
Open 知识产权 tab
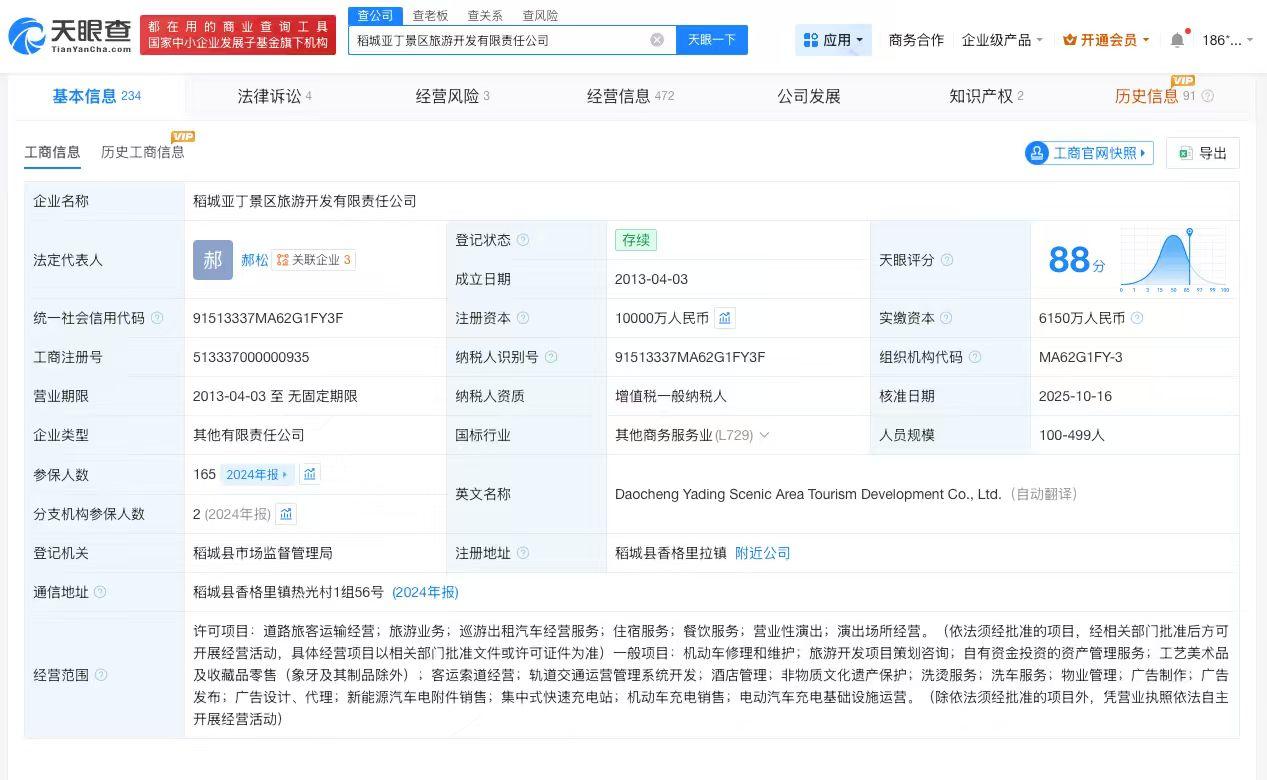(986, 96)
